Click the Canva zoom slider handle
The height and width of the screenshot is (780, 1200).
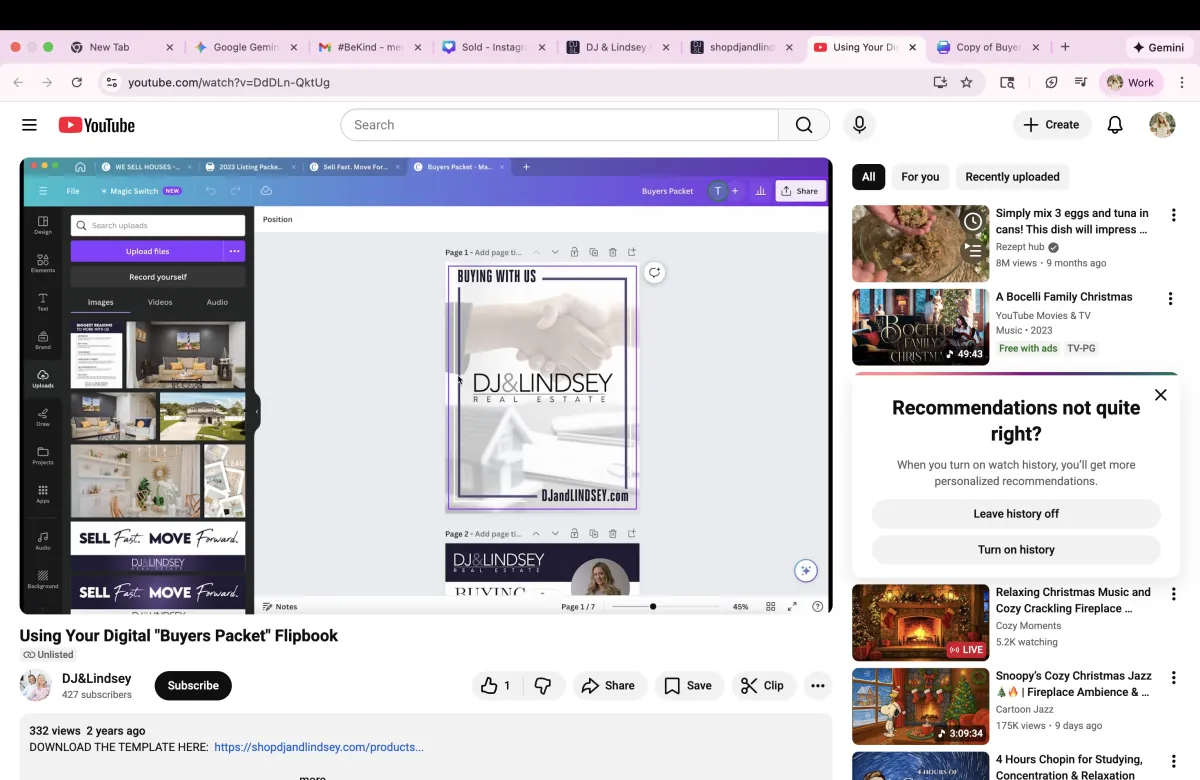653,606
